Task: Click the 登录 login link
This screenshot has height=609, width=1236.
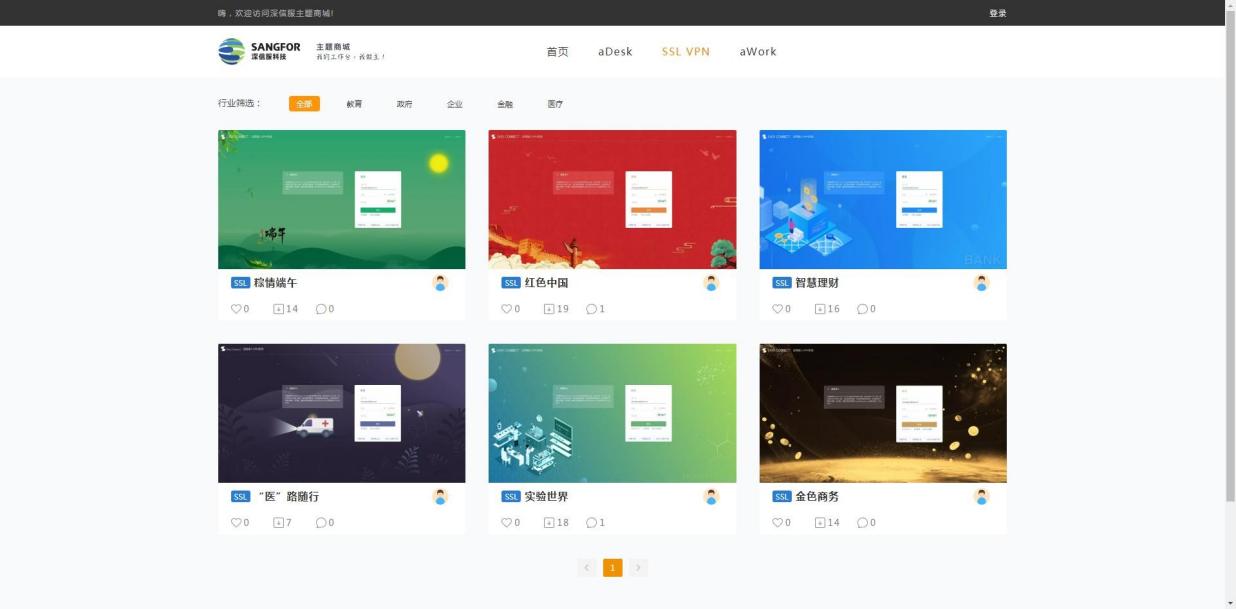Action: (x=997, y=13)
